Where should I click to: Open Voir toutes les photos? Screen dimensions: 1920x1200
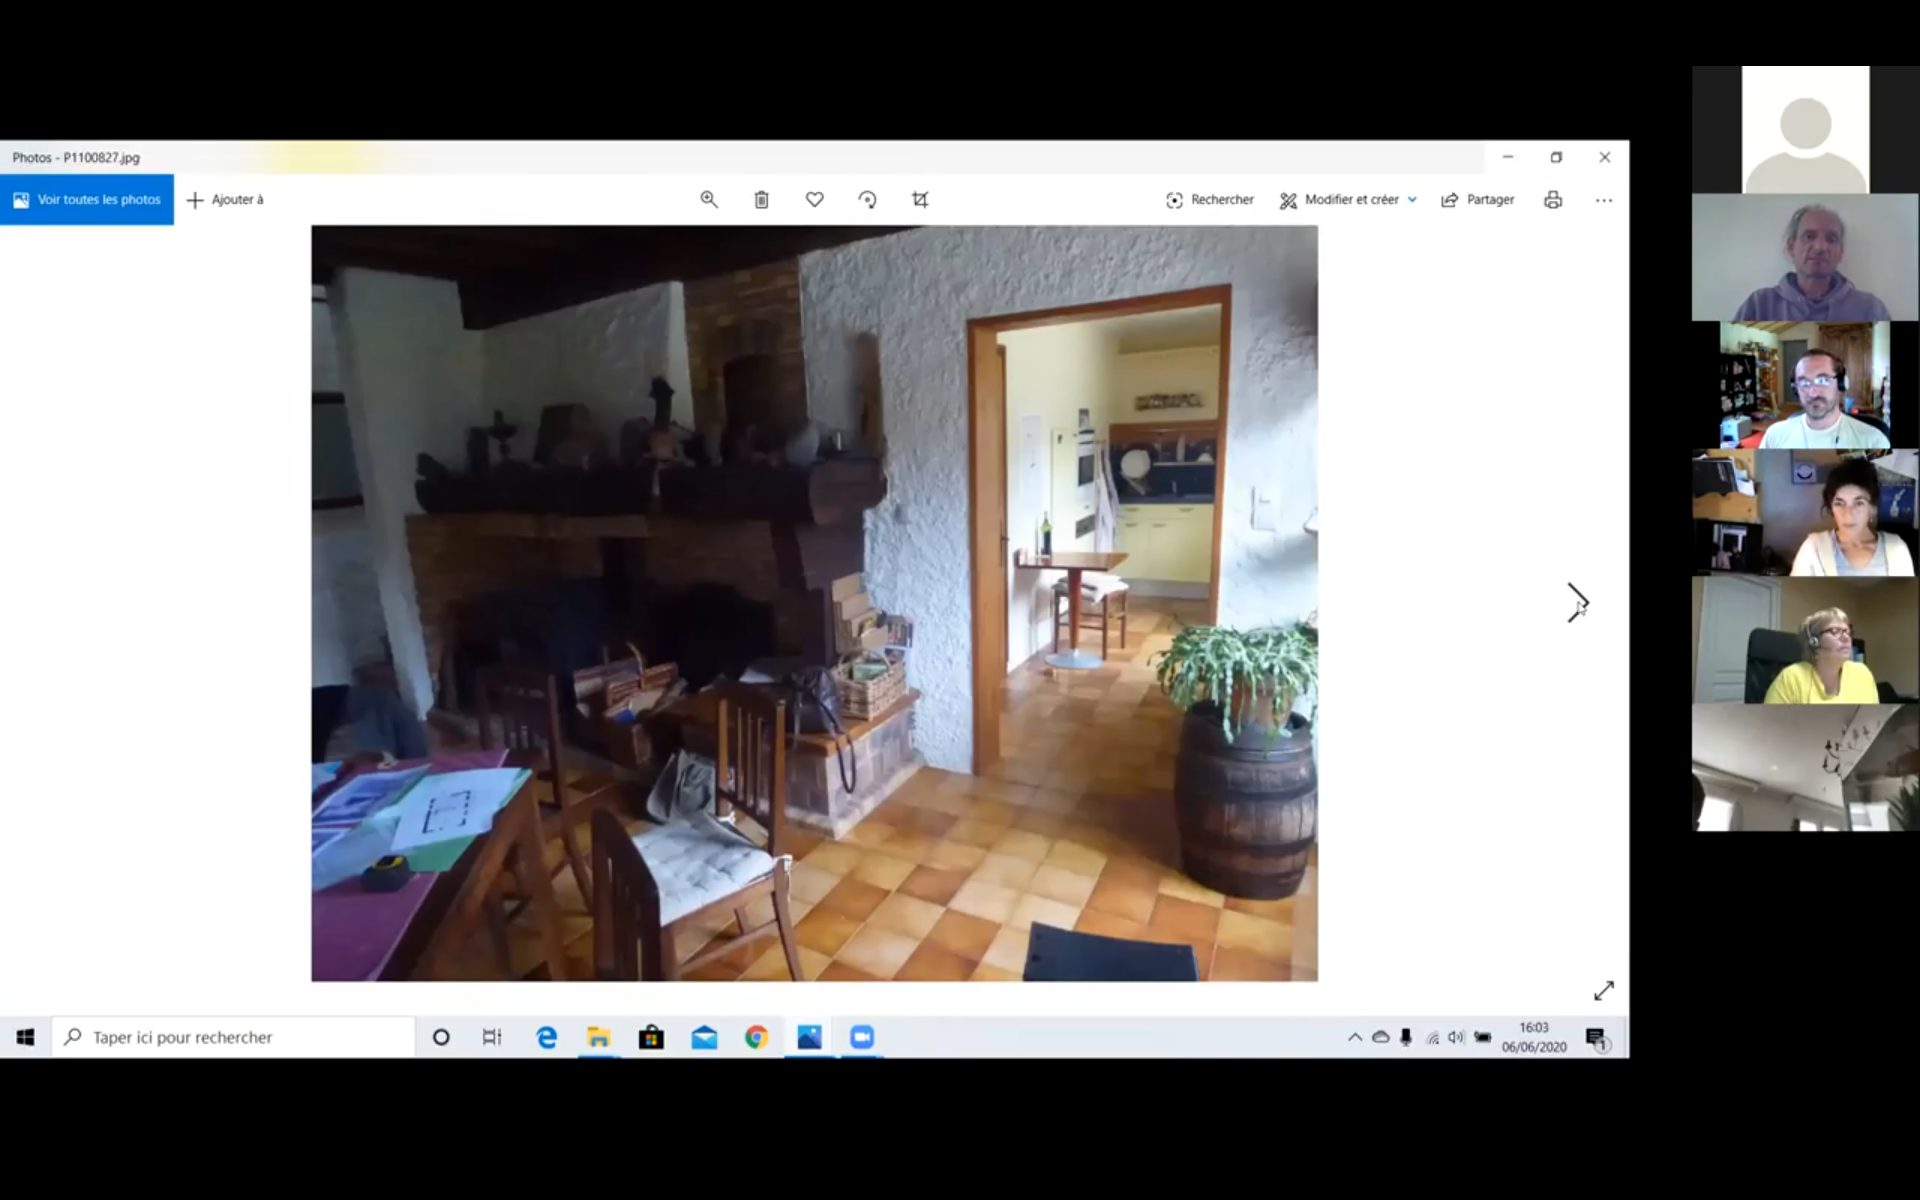tap(87, 200)
